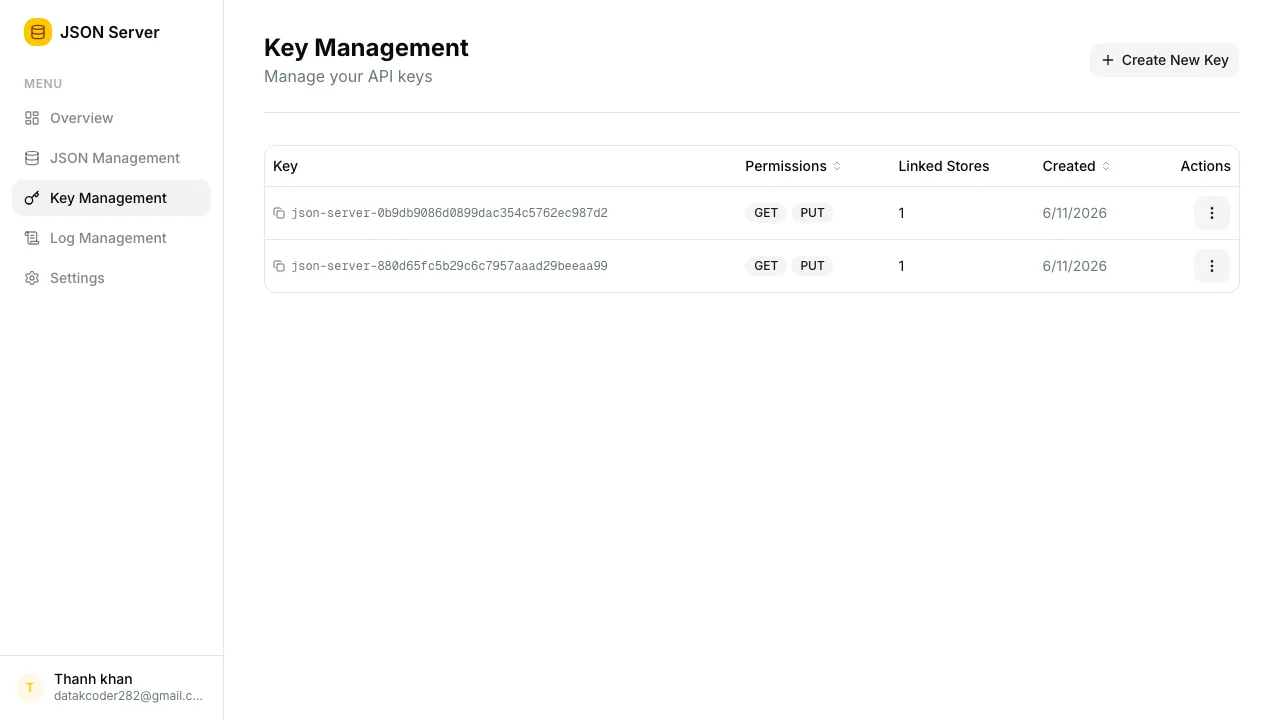Click the user avatar T
This screenshot has height=720, width=1280.
pyautogui.click(x=30, y=688)
